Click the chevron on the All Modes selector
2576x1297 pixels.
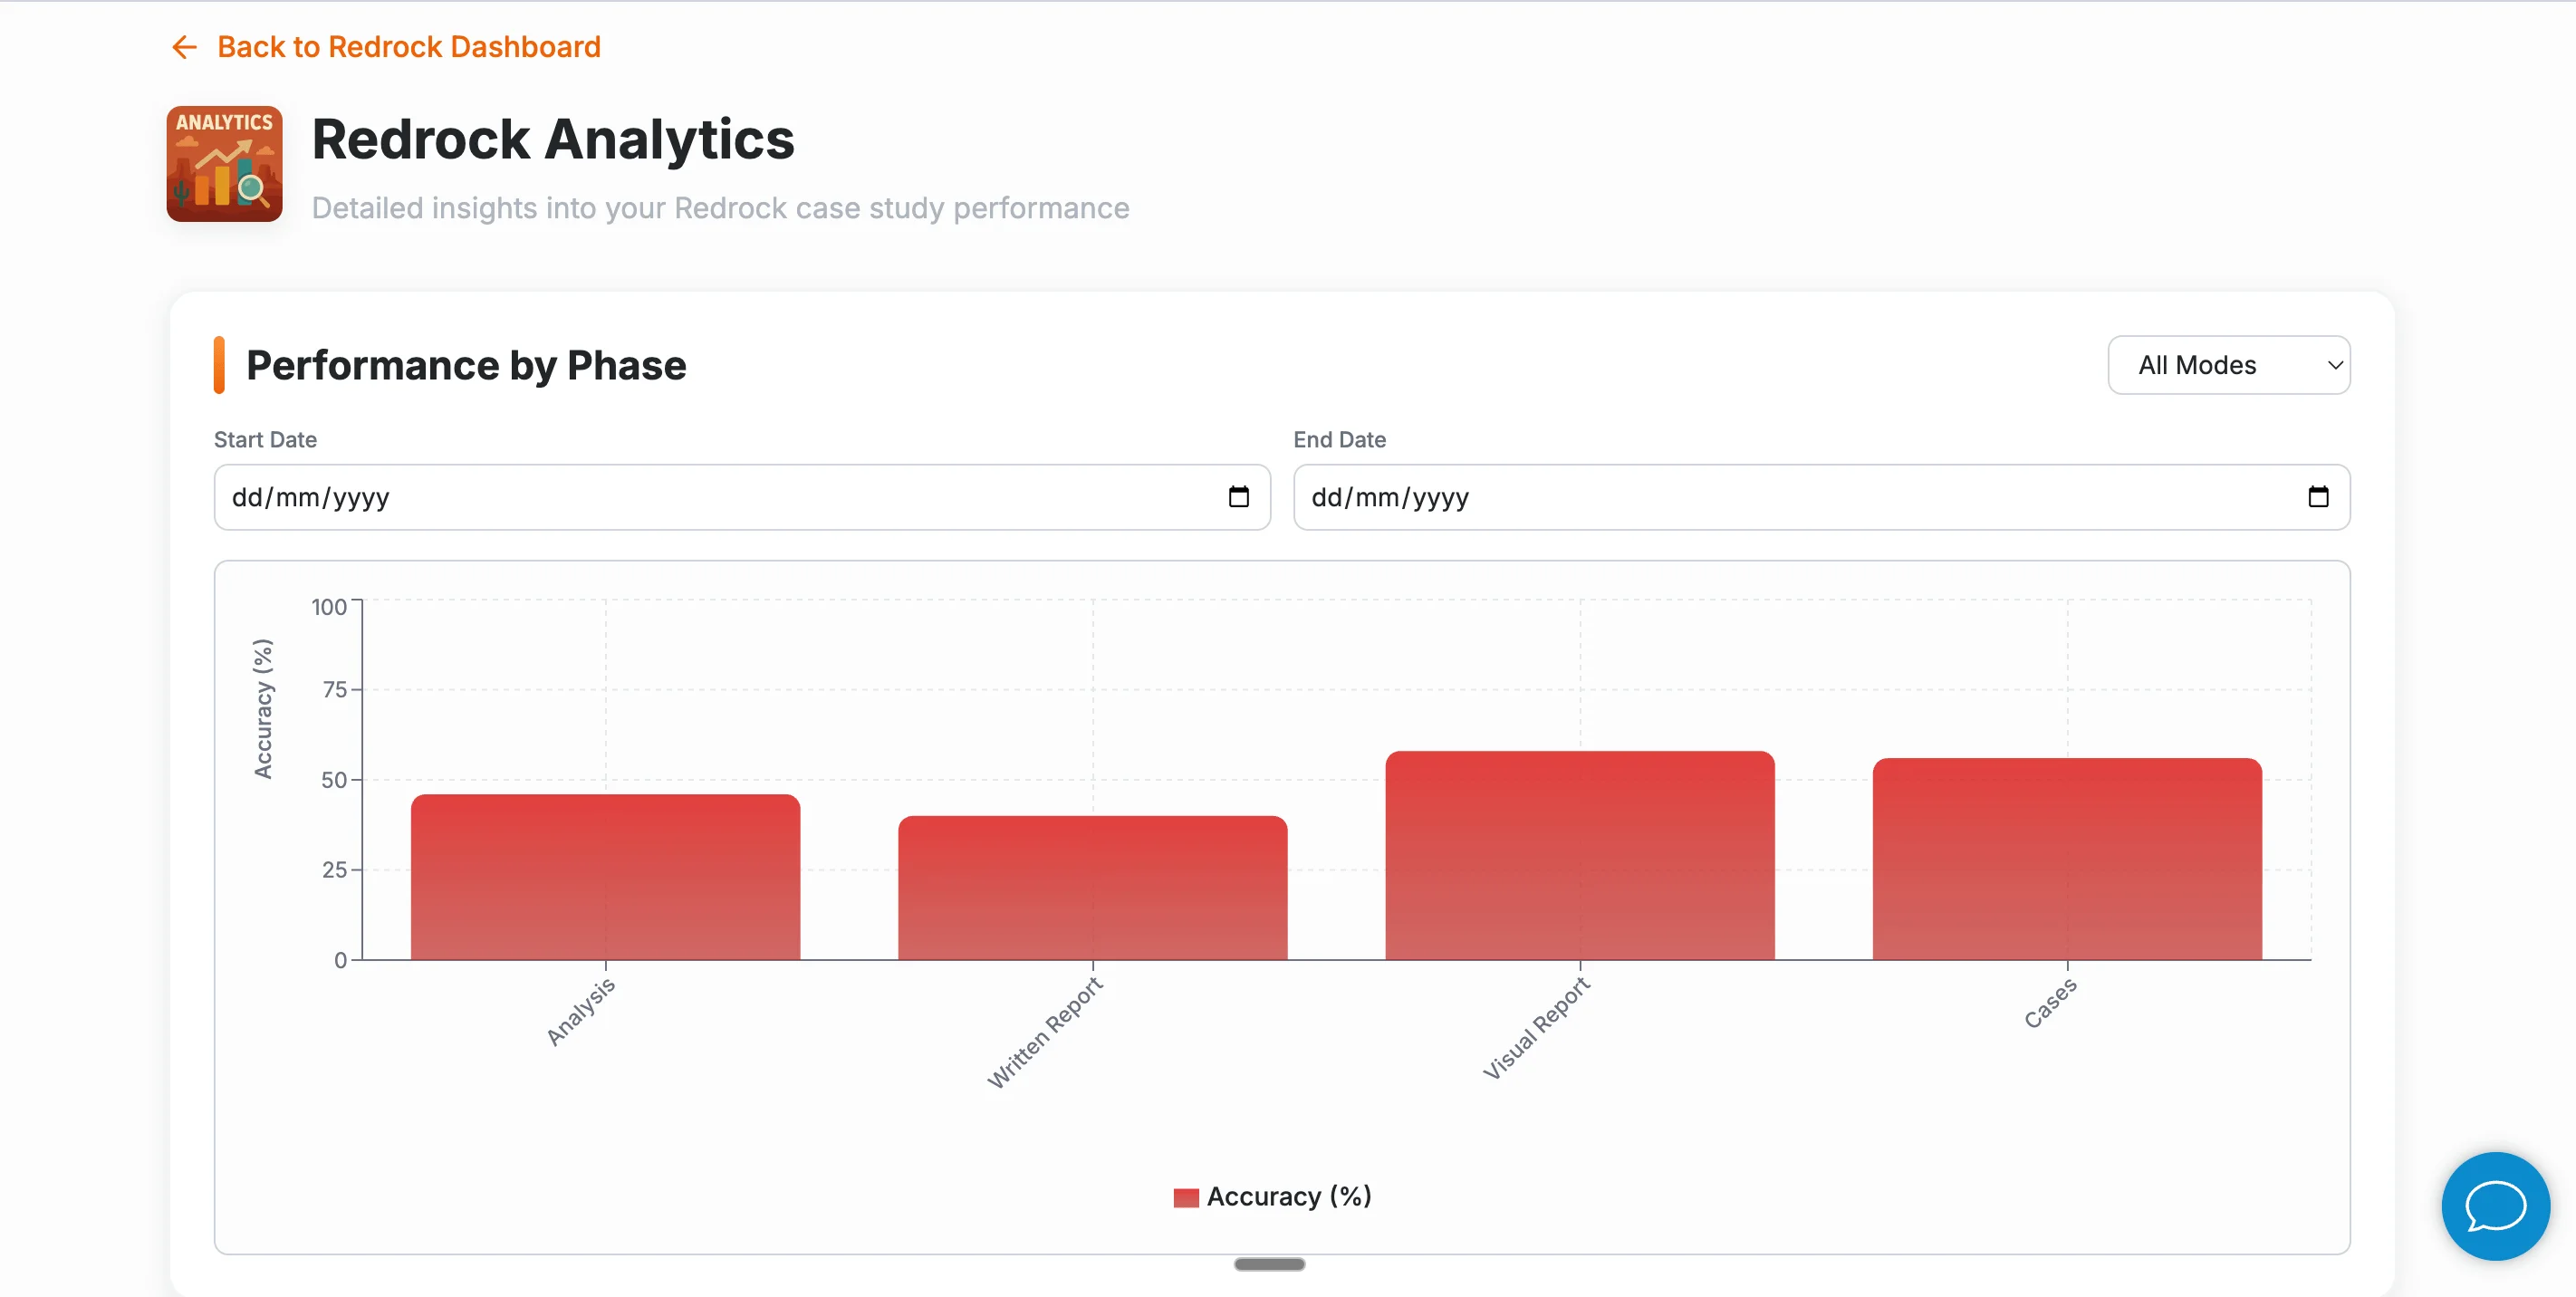click(2335, 365)
